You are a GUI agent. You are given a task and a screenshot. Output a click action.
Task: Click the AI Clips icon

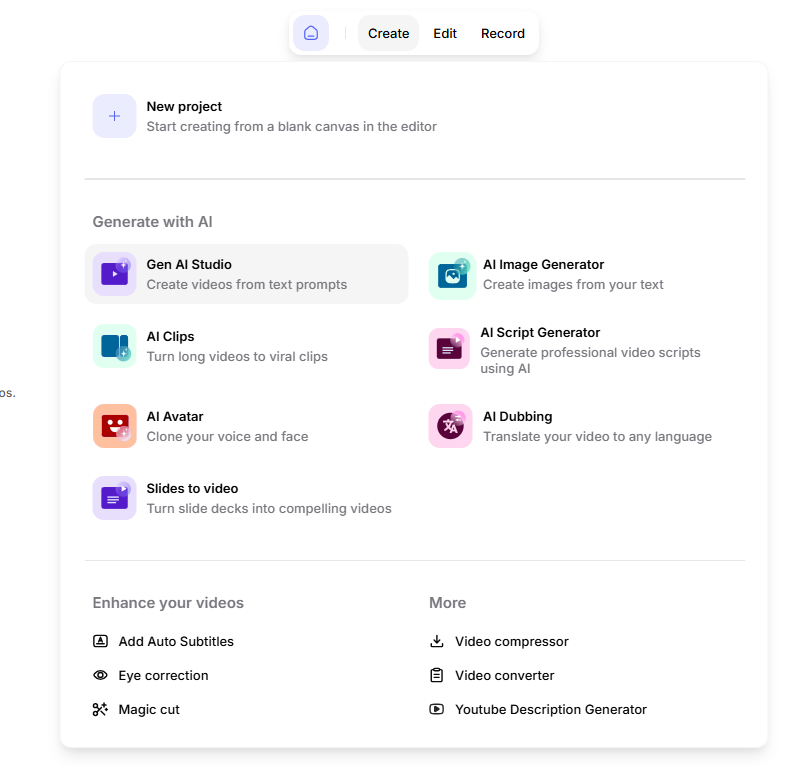click(114, 346)
